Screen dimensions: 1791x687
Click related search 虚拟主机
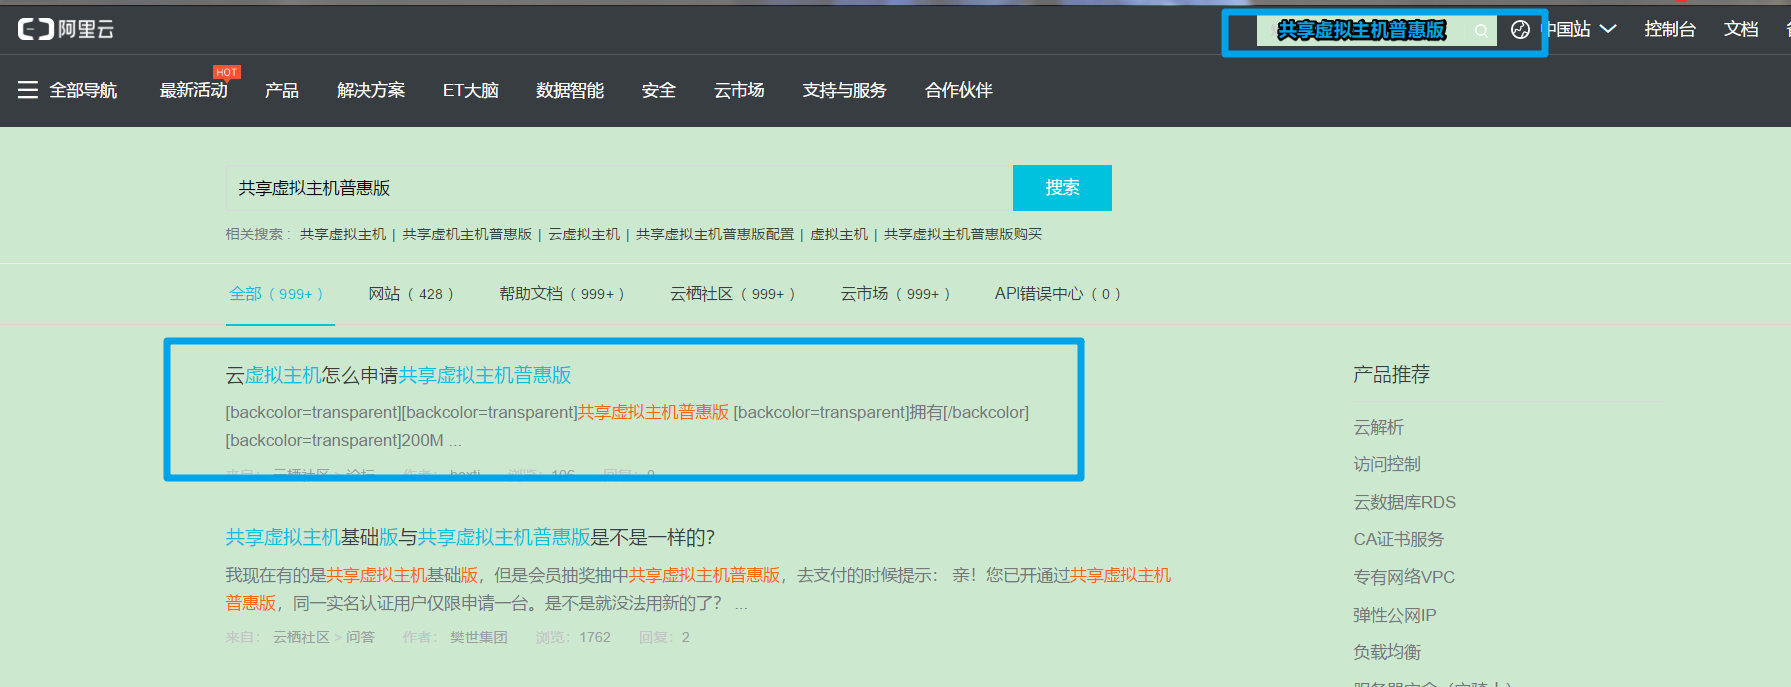[839, 234]
